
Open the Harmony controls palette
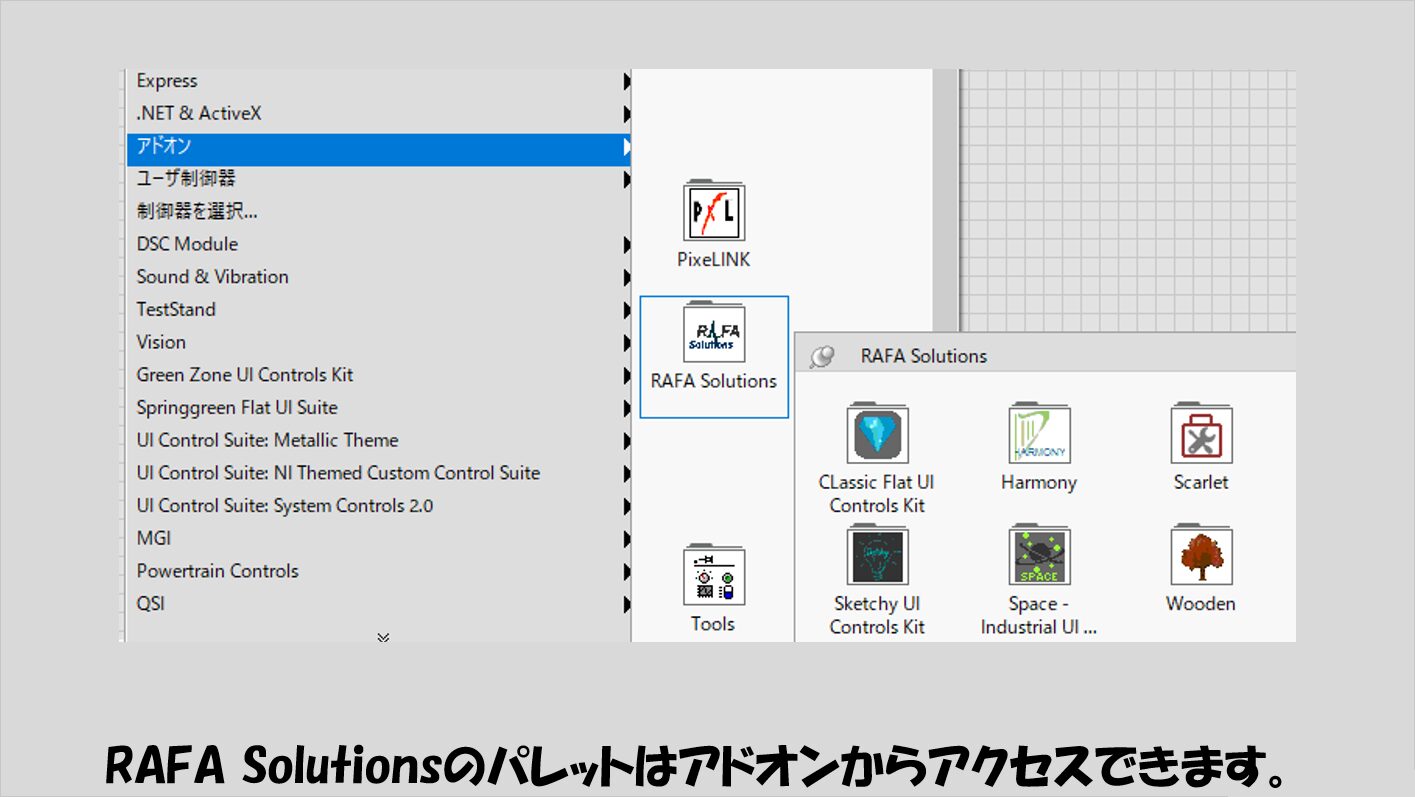click(x=1039, y=434)
